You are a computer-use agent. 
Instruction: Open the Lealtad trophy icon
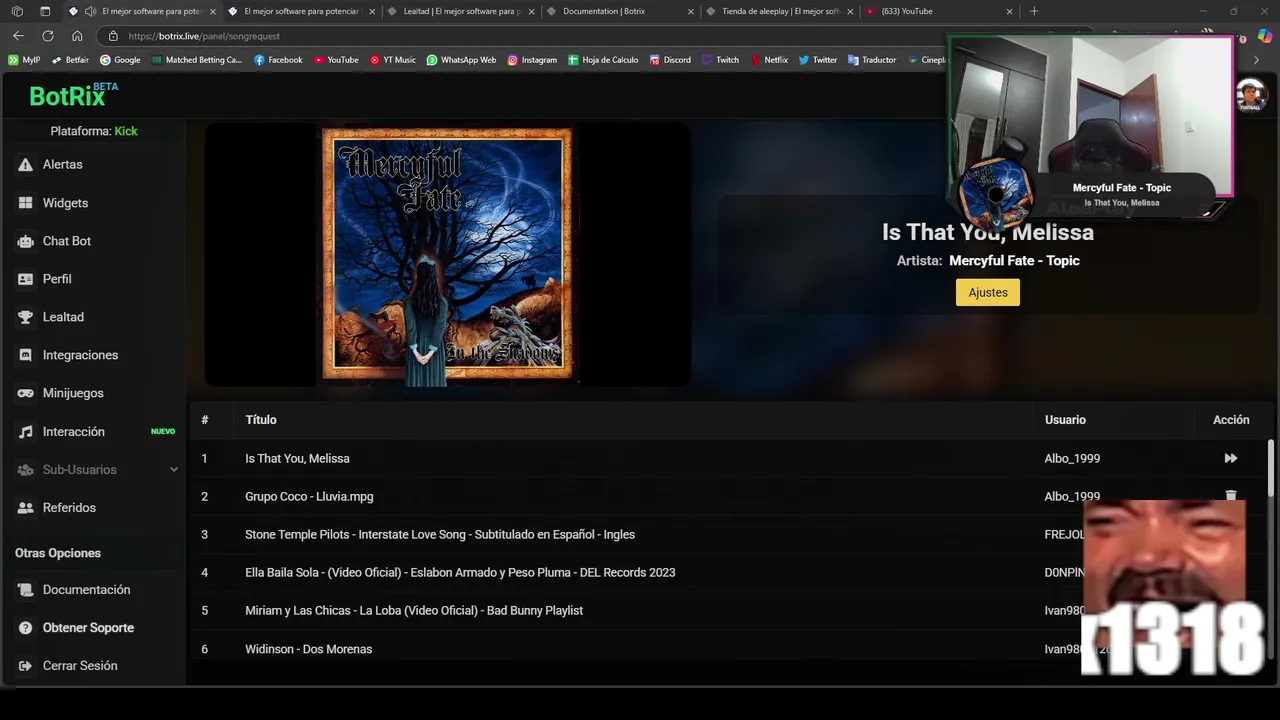click(25, 317)
